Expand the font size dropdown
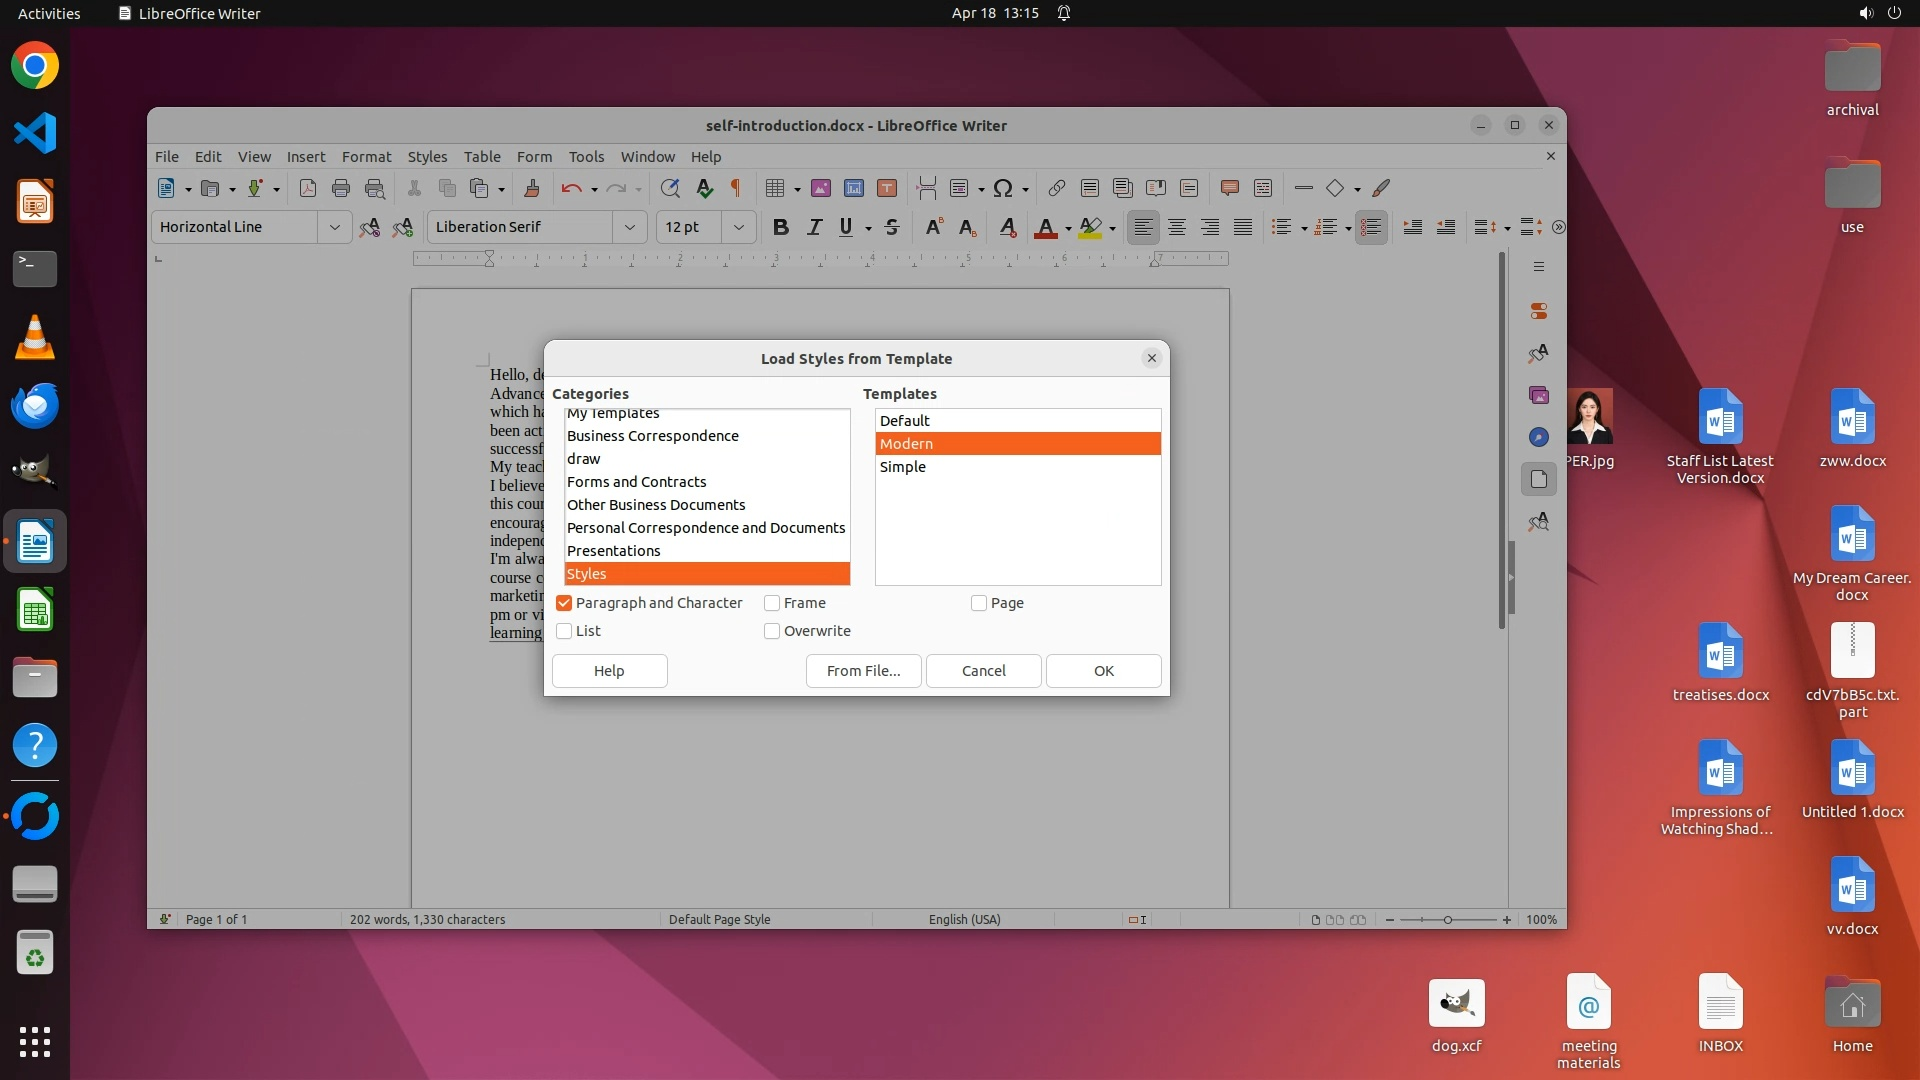This screenshot has height=1080, width=1920. (x=739, y=228)
